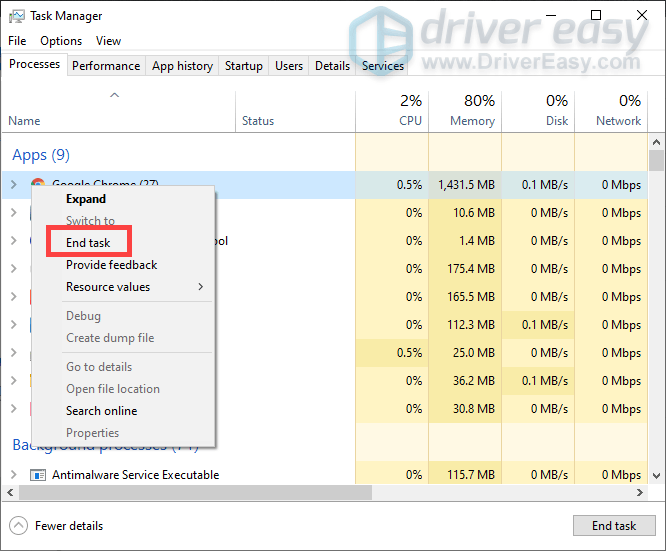The height and width of the screenshot is (551, 666).
Task: Select Provide feedback in context menu
Action: 112,265
